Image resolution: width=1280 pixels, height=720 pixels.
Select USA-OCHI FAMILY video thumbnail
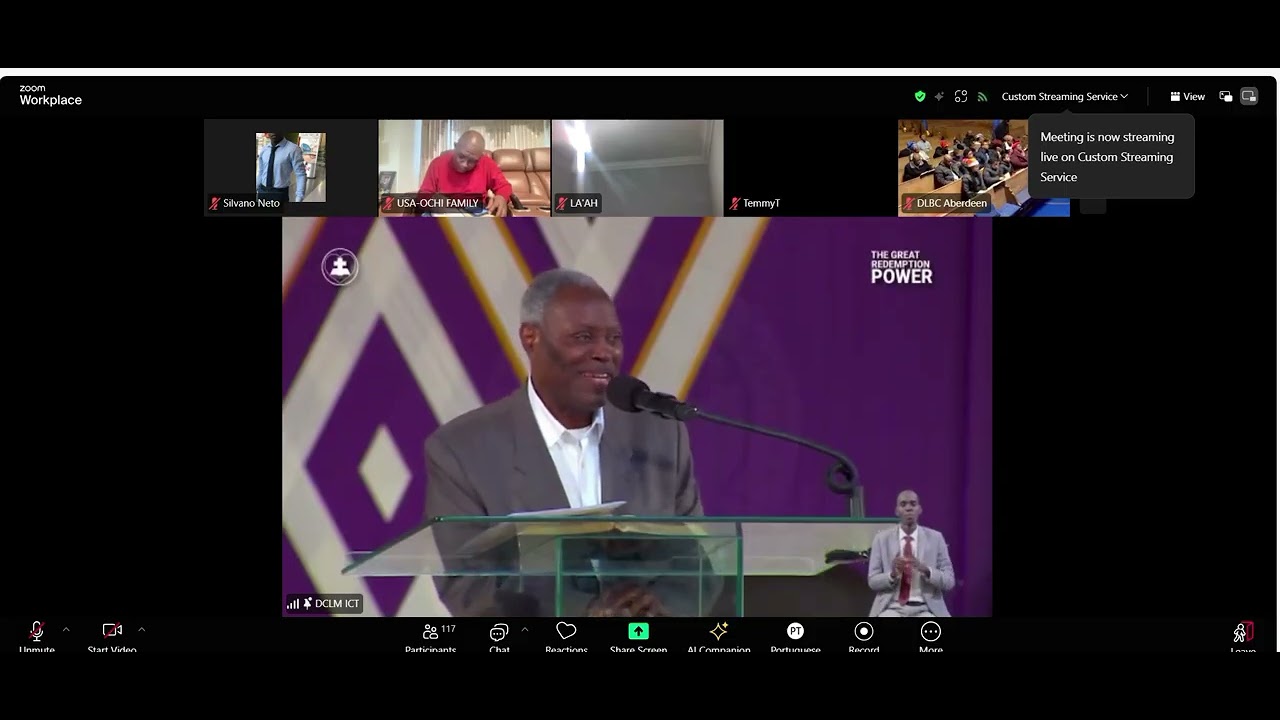[x=464, y=167]
